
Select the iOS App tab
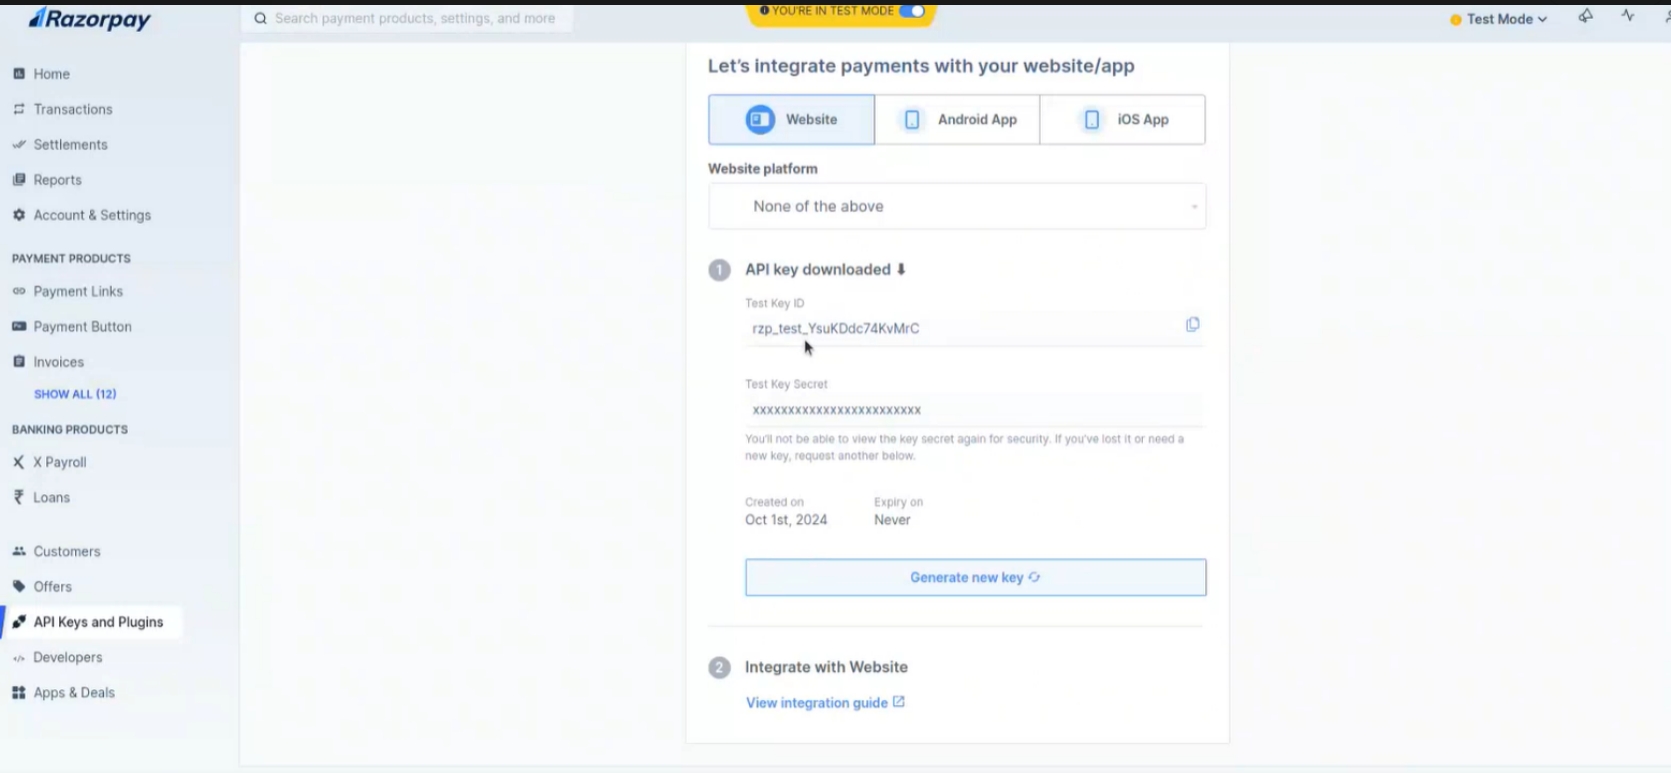1122,120
